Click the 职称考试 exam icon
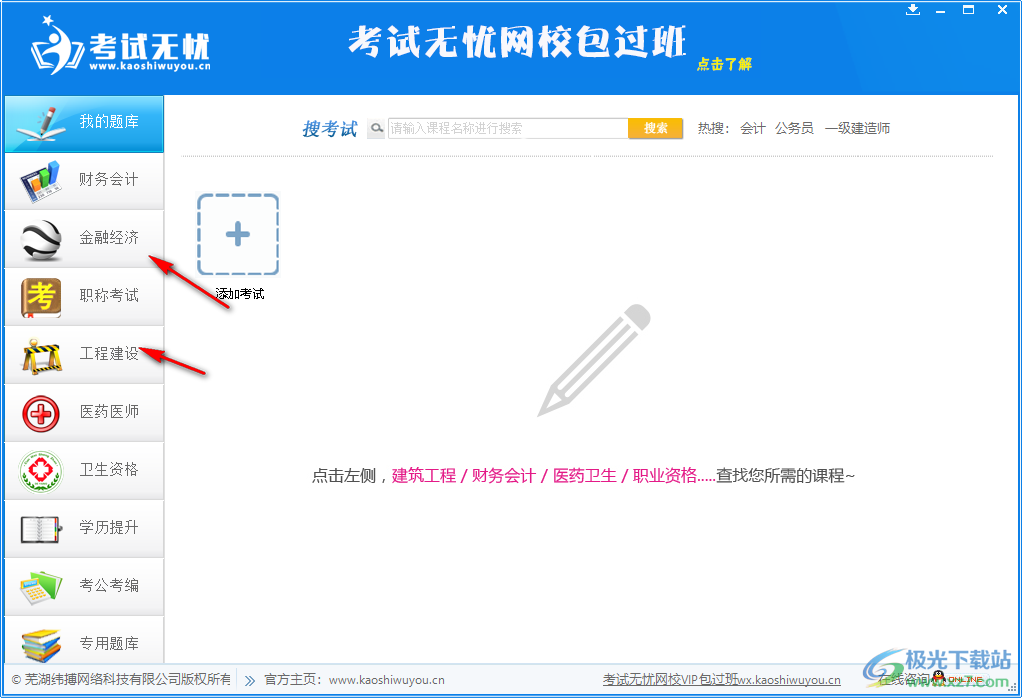This screenshot has height=698, width=1022. point(40,296)
